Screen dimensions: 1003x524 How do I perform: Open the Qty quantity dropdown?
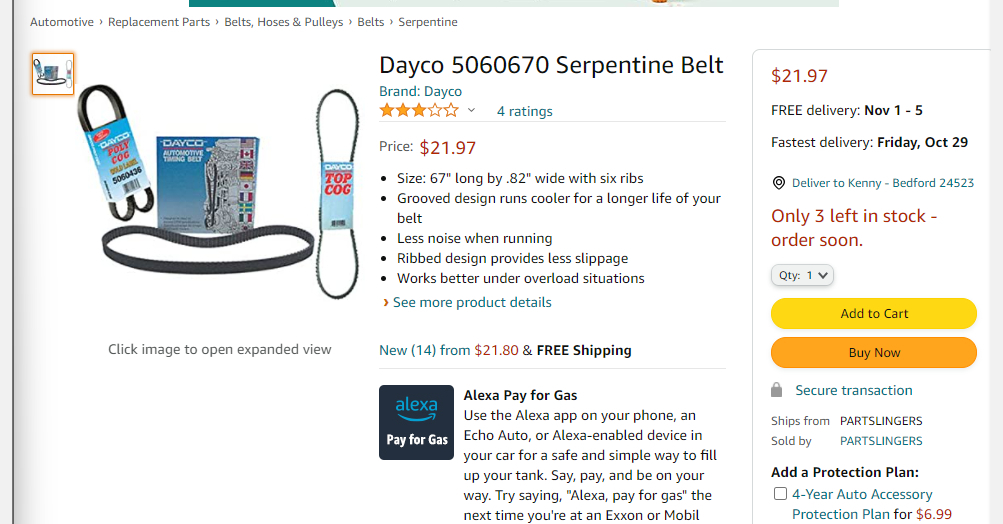tap(802, 275)
